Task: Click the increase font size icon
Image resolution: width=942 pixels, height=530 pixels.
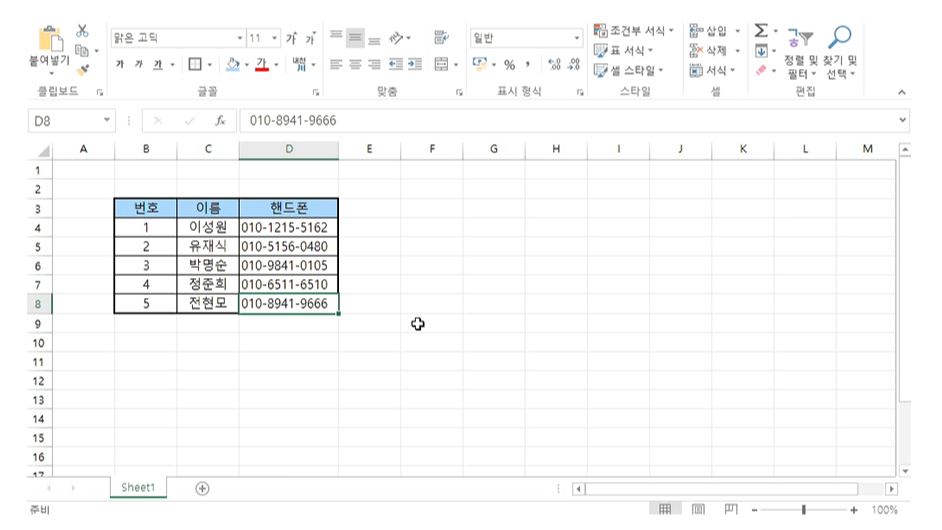Action: [292, 38]
